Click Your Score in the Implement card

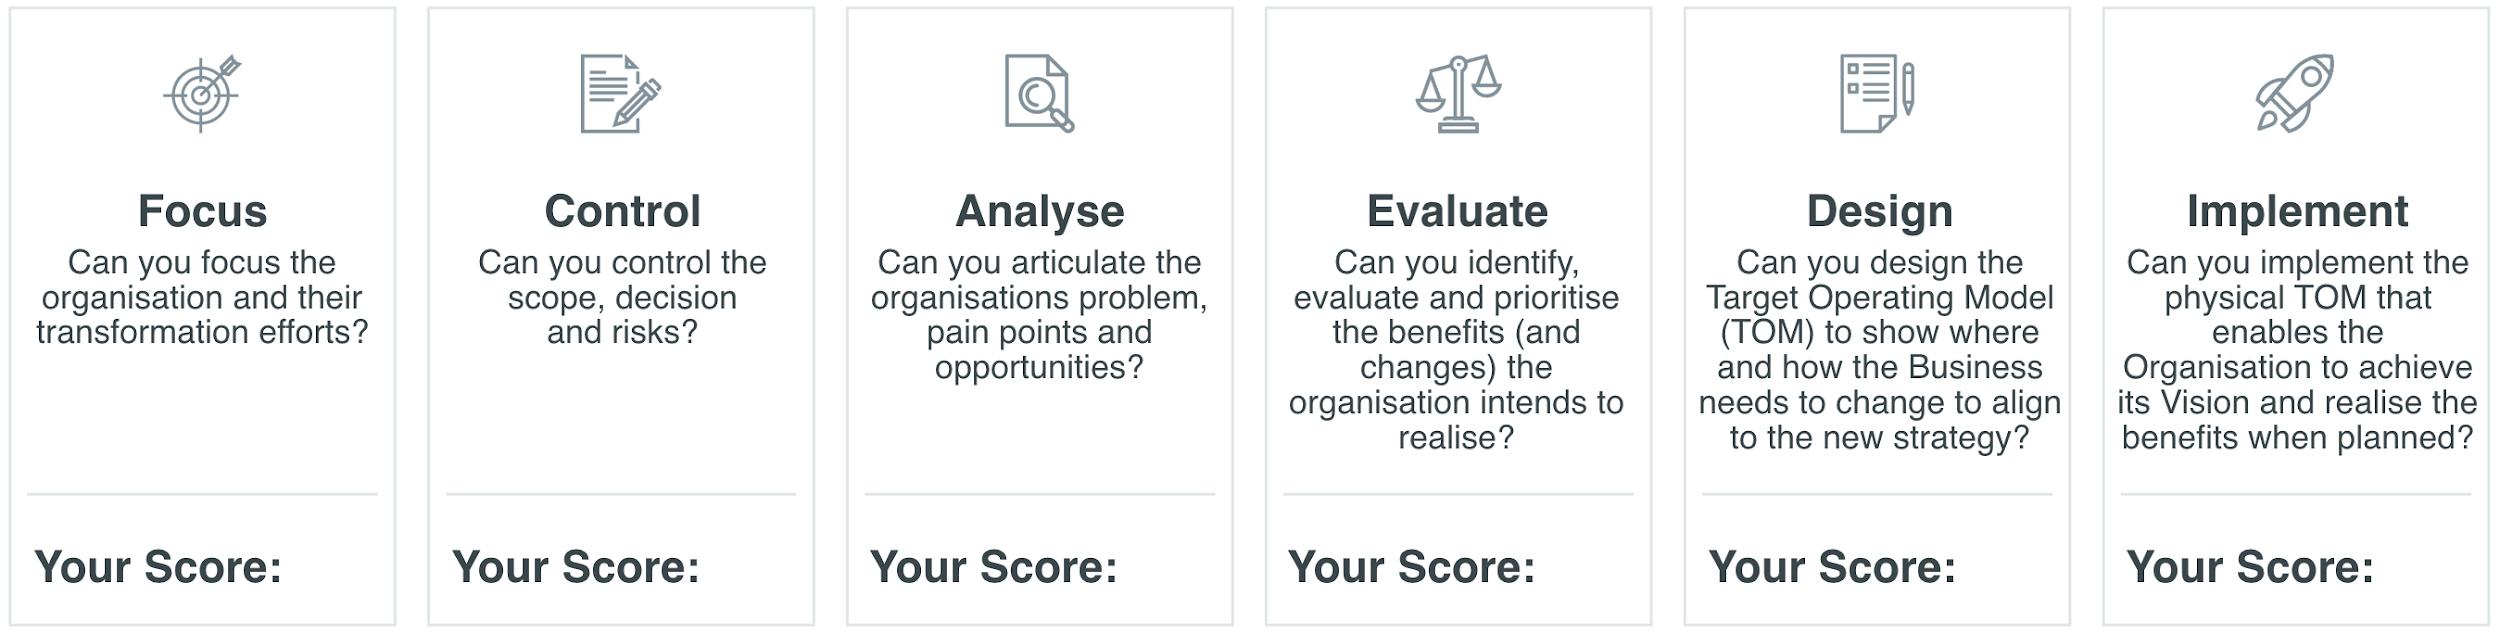pyautogui.click(x=2250, y=567)
